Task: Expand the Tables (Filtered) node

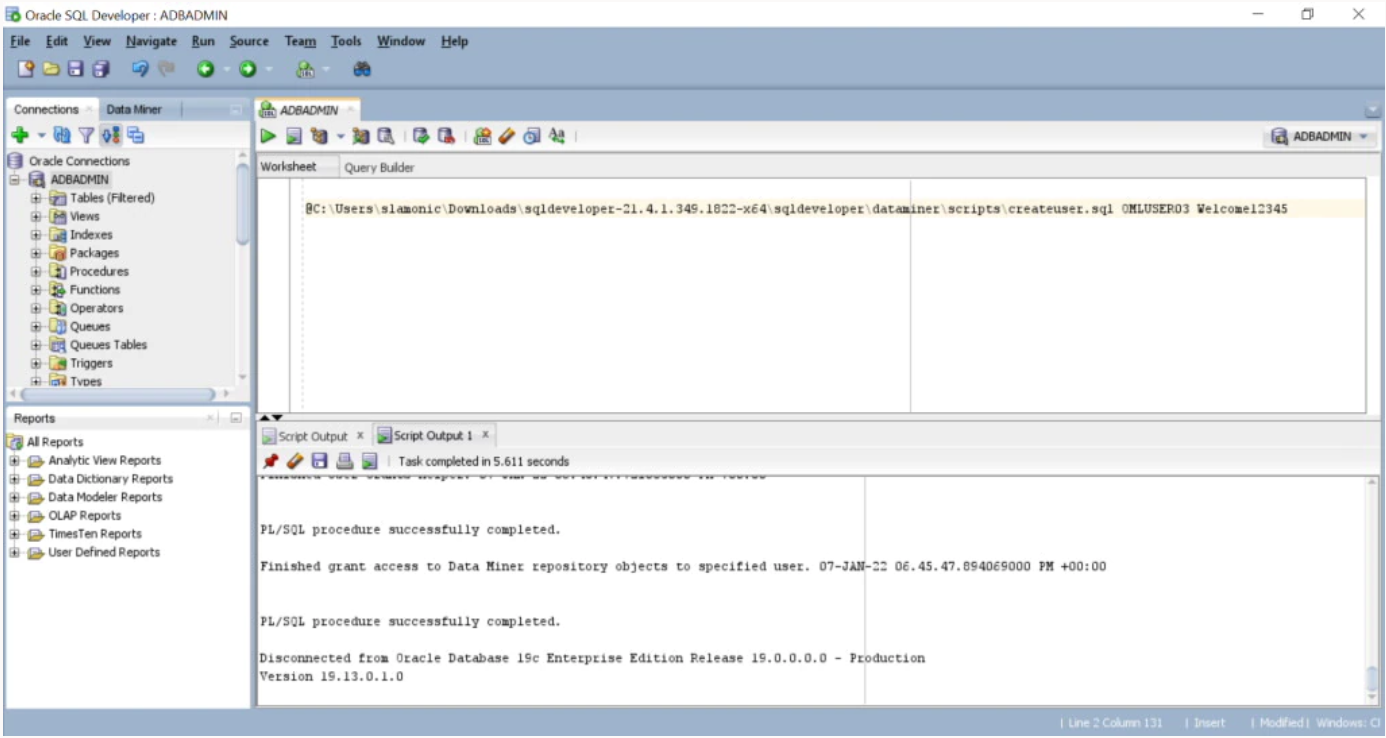Action: pos(36,198)
